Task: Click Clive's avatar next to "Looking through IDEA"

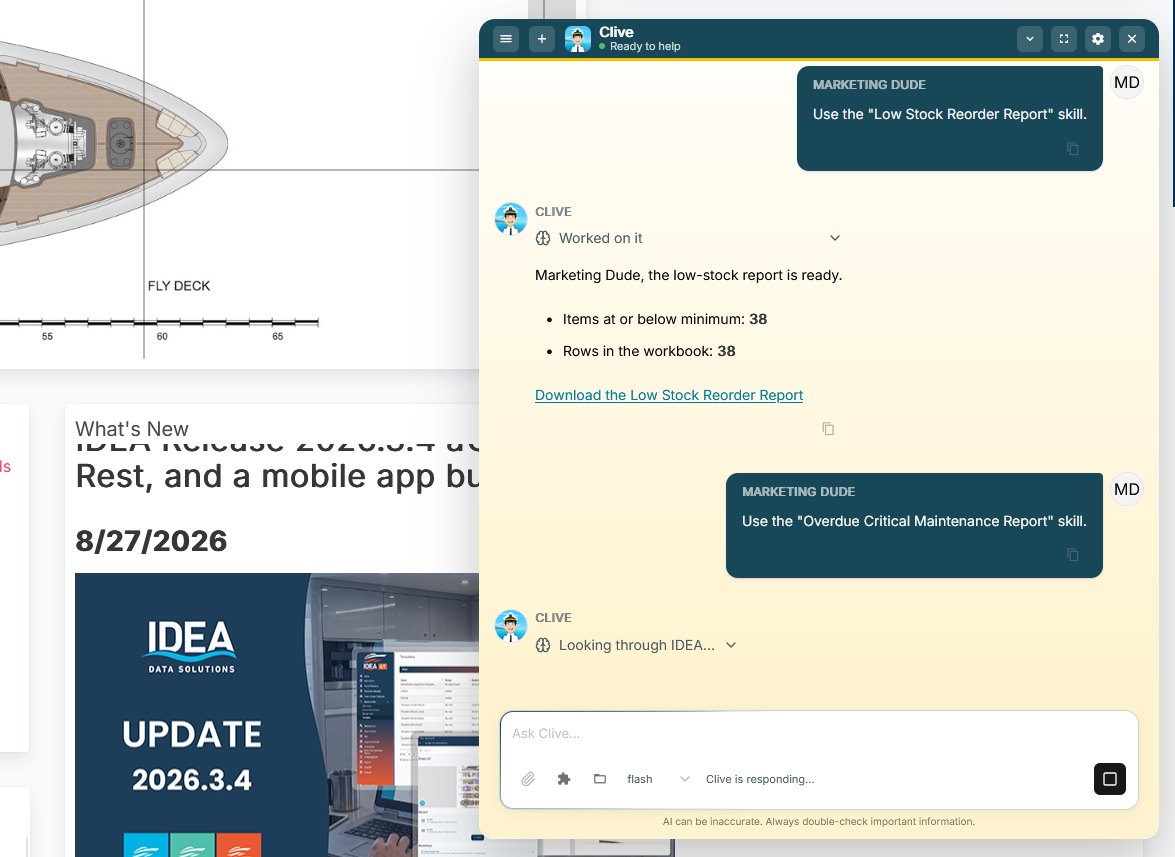Action: coord(510,626)
